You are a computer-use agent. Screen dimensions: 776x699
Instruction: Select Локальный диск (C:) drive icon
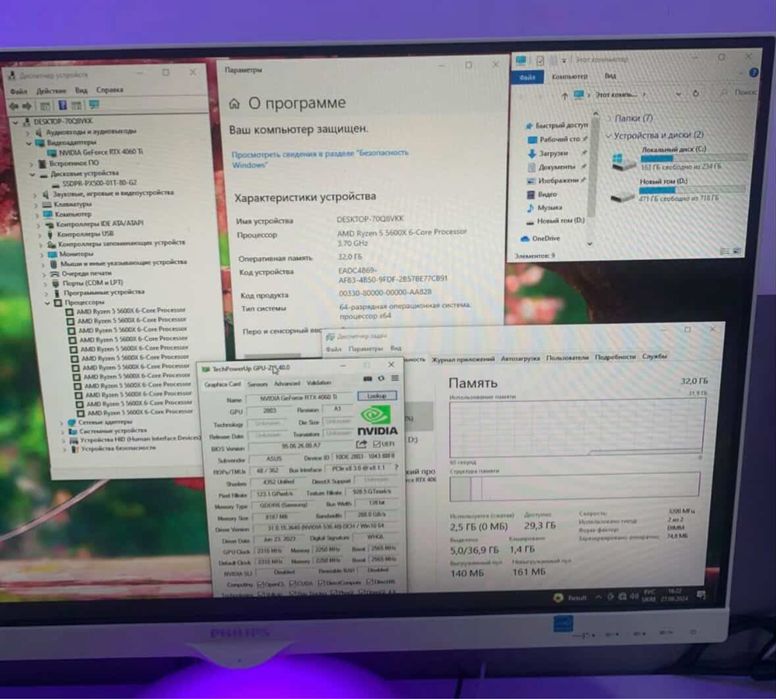click(623, 161)
